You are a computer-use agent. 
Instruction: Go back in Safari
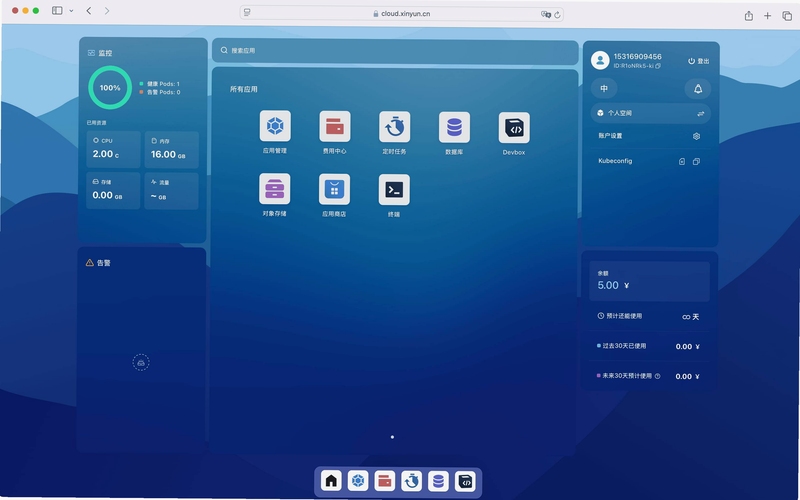[89, 11]
